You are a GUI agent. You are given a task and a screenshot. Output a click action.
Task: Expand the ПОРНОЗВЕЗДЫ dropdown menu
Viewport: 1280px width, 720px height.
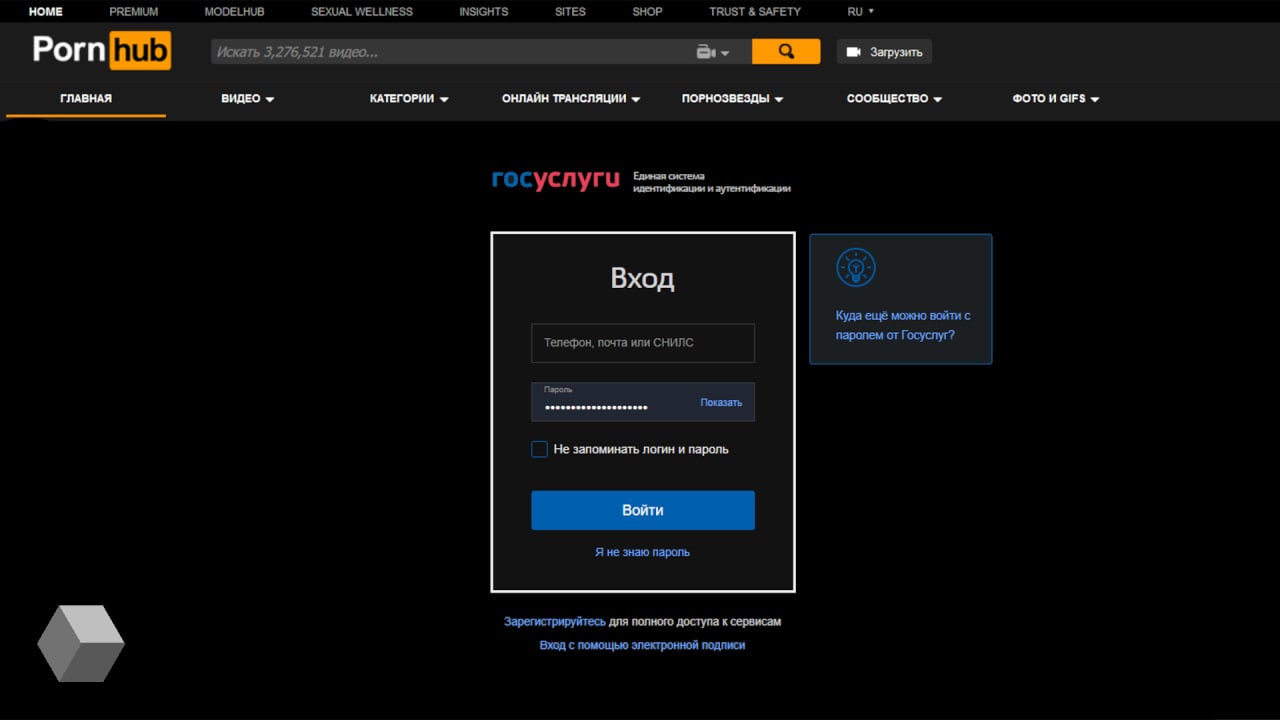pos(732,99)
